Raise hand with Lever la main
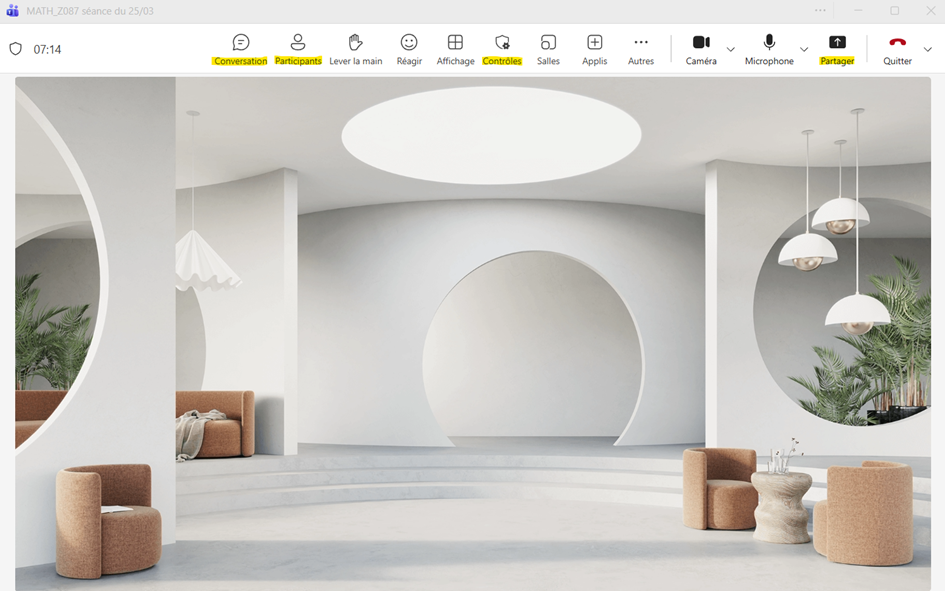945x591 pixels. [x=356, y=49]
